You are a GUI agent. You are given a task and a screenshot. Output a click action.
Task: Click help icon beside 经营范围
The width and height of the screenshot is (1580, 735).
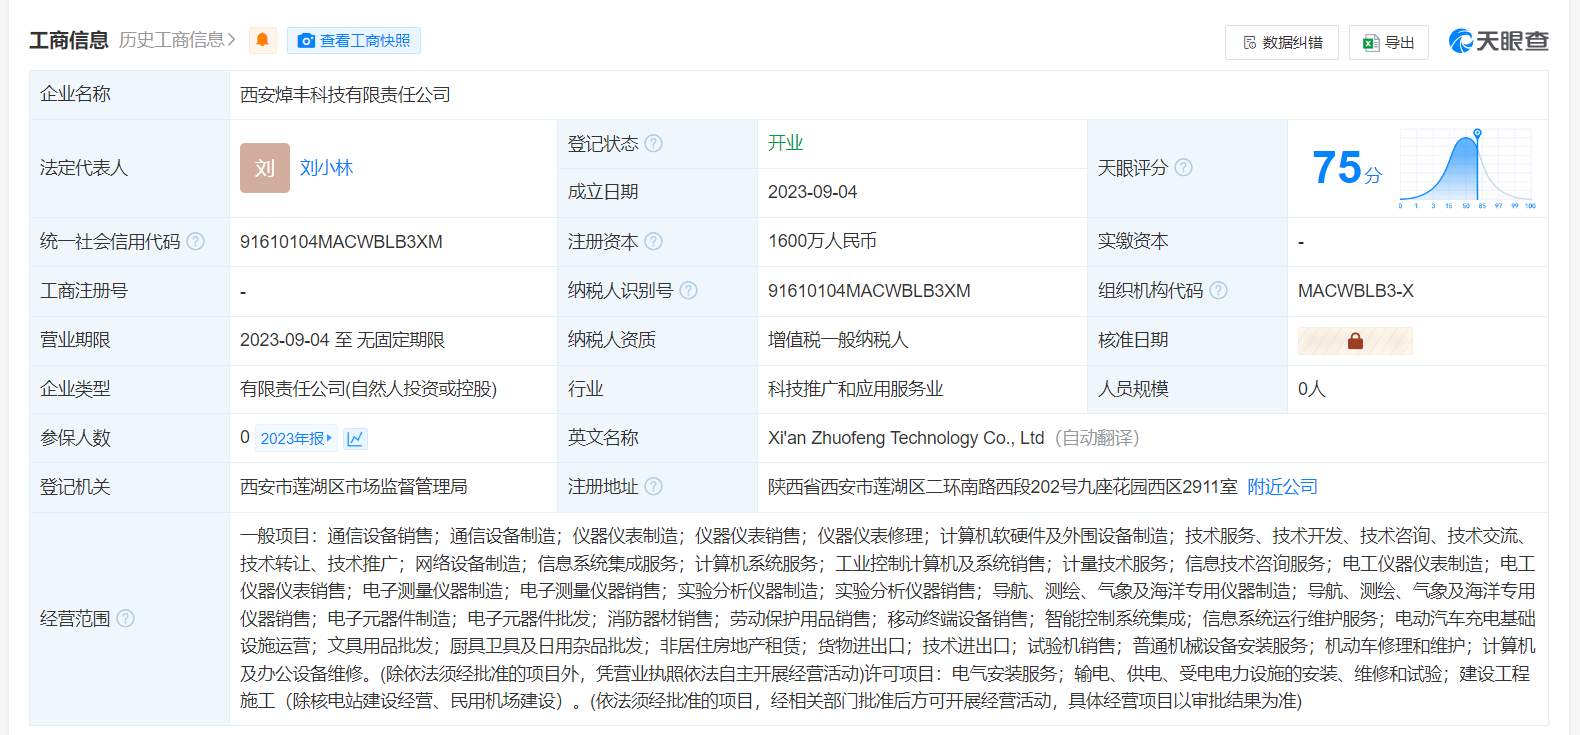(126, 618)
